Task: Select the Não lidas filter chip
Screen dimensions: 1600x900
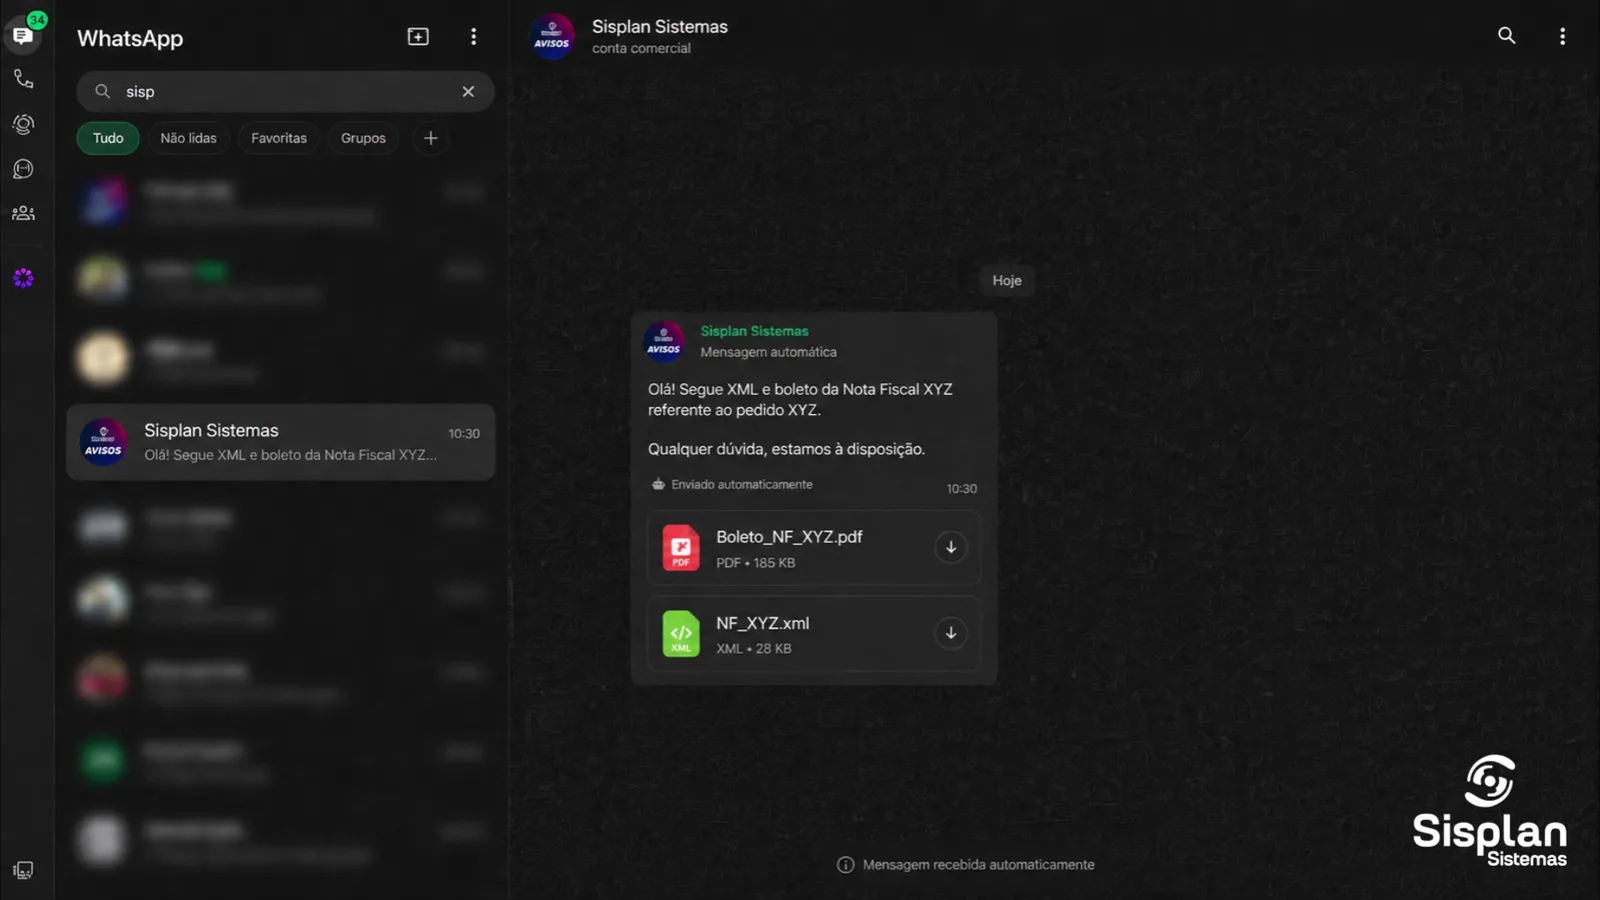Action: coord(188,138)
